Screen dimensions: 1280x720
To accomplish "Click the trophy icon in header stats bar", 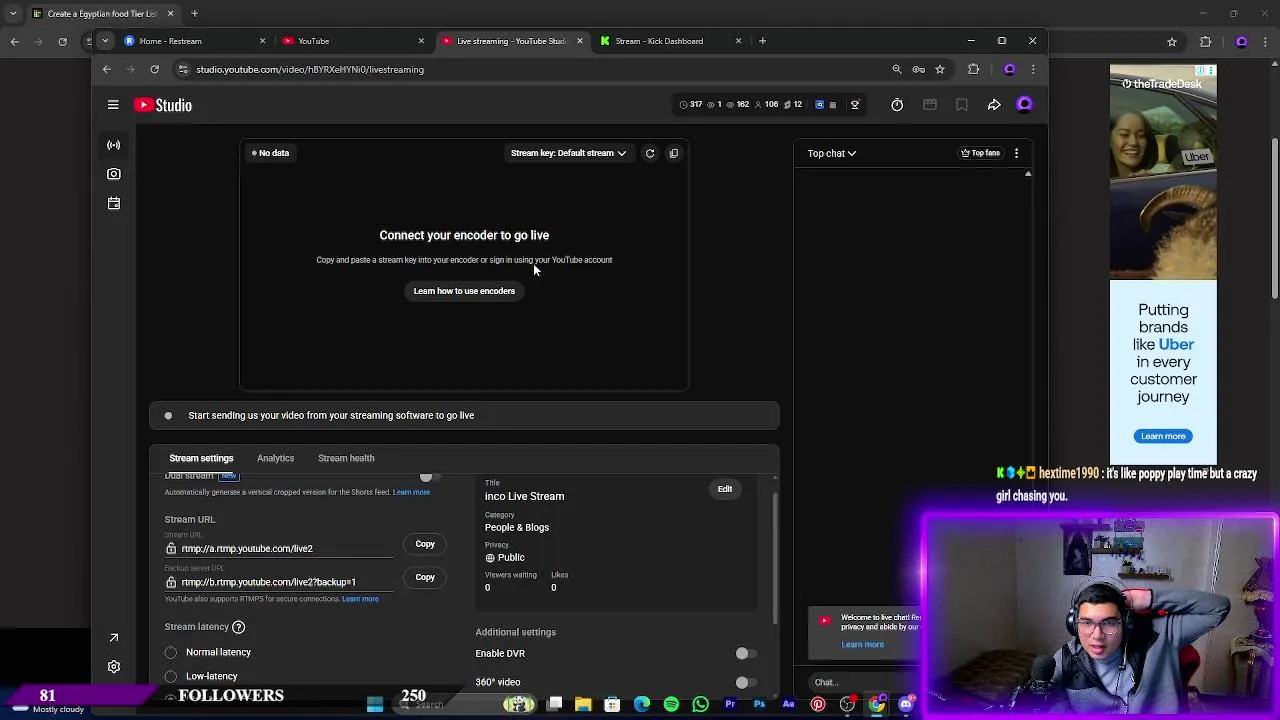I will [855, 105].
